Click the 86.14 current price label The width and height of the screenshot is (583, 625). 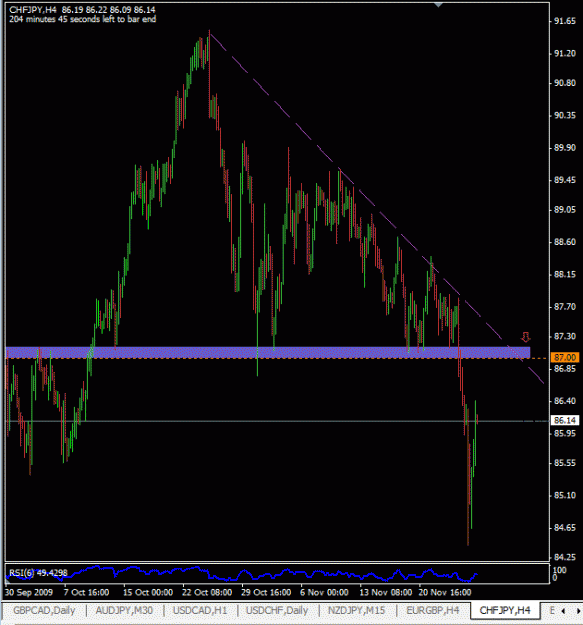(x=565, y=420)
